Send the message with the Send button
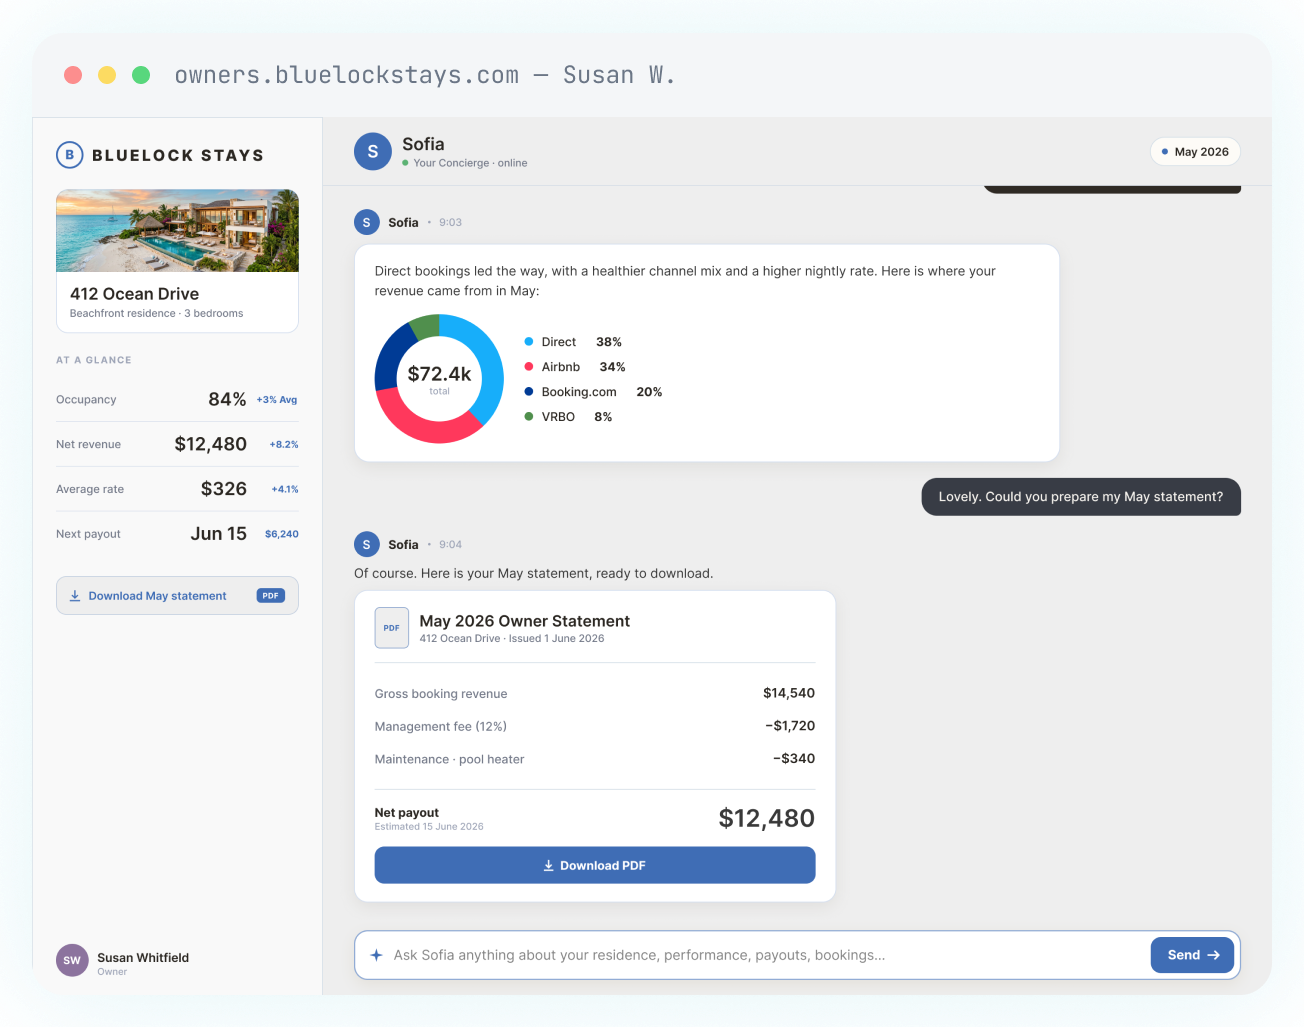This screenshot has width=1304, height=1027. tap(1193, 955)
